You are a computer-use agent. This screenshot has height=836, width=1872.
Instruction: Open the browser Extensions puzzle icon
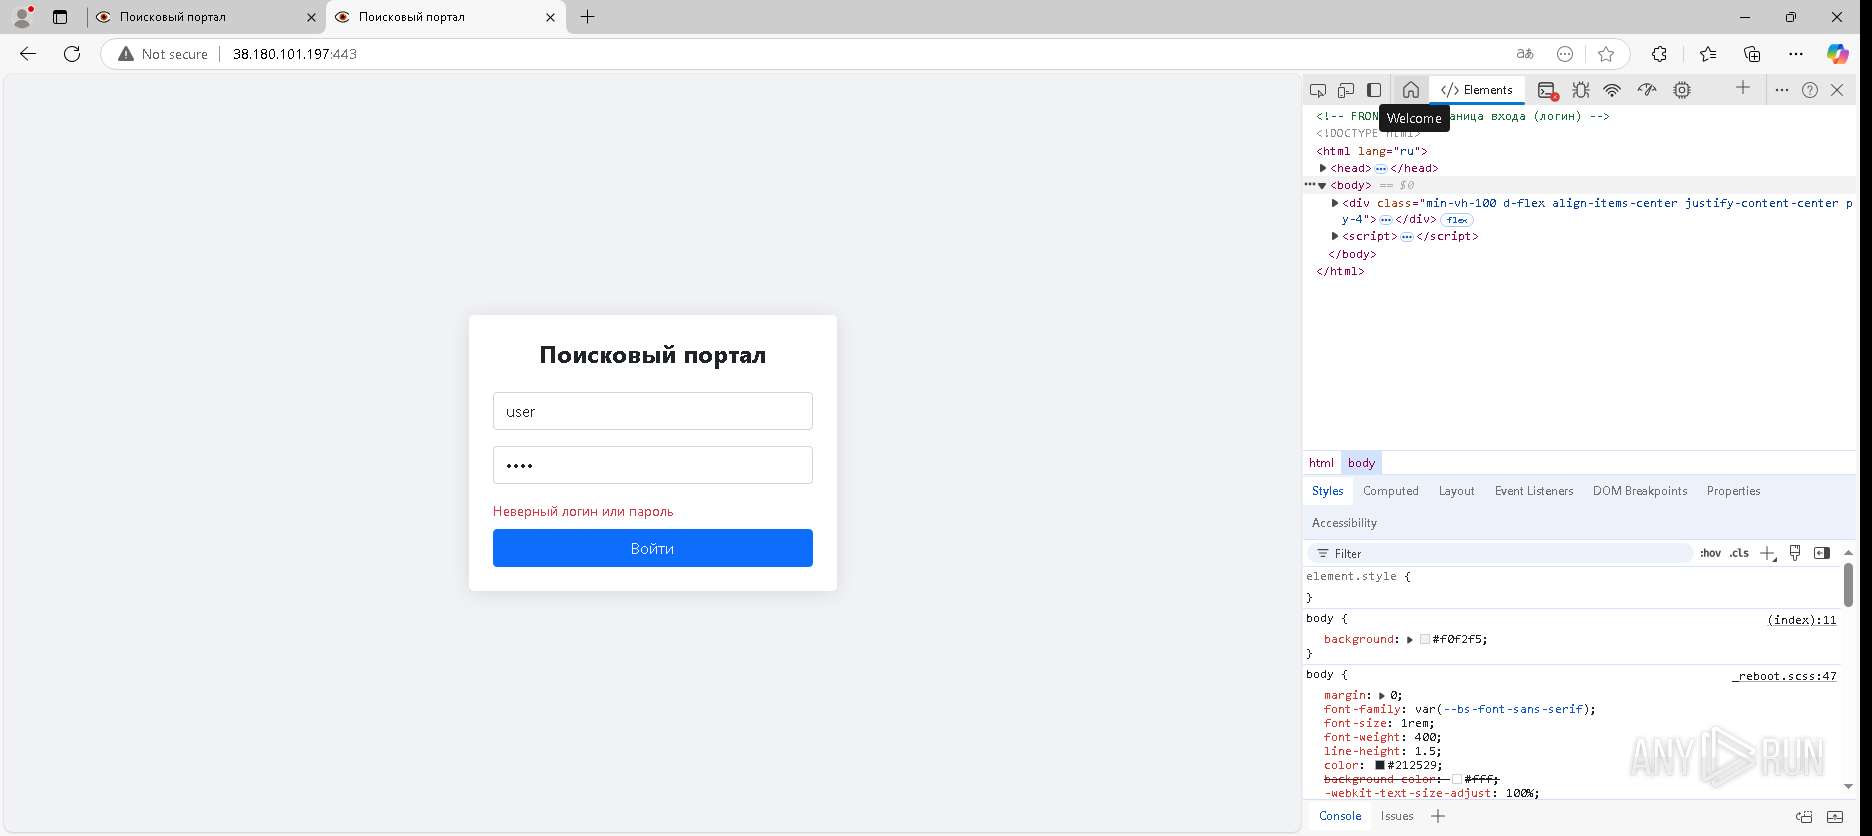pos(1659,54)
